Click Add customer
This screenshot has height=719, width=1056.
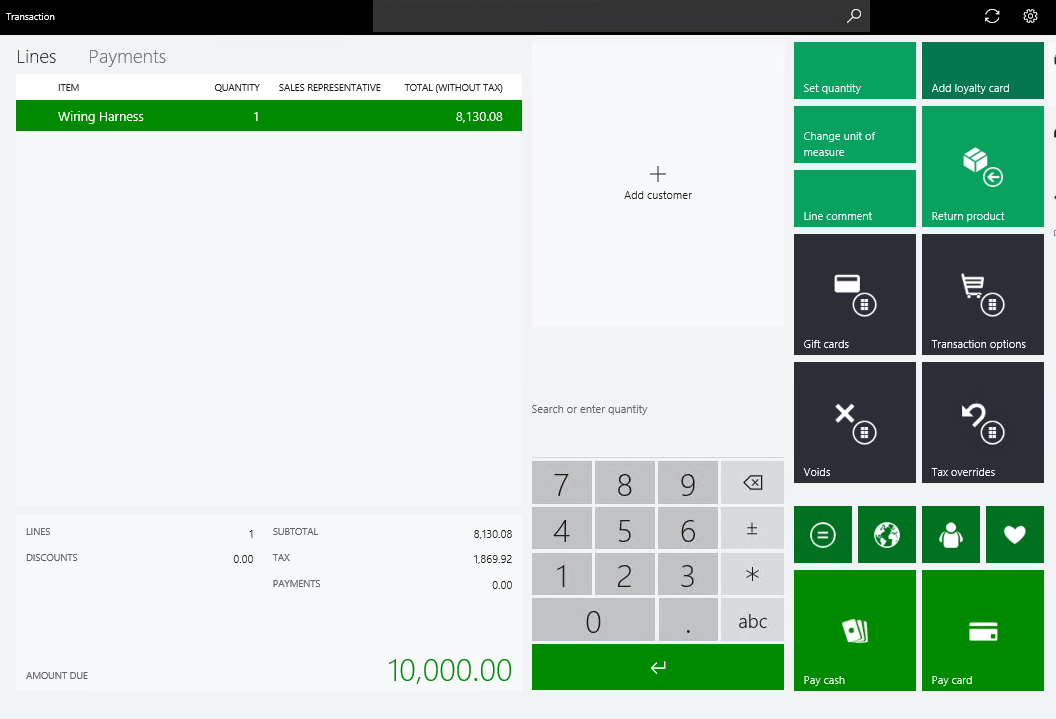(657, 184)
